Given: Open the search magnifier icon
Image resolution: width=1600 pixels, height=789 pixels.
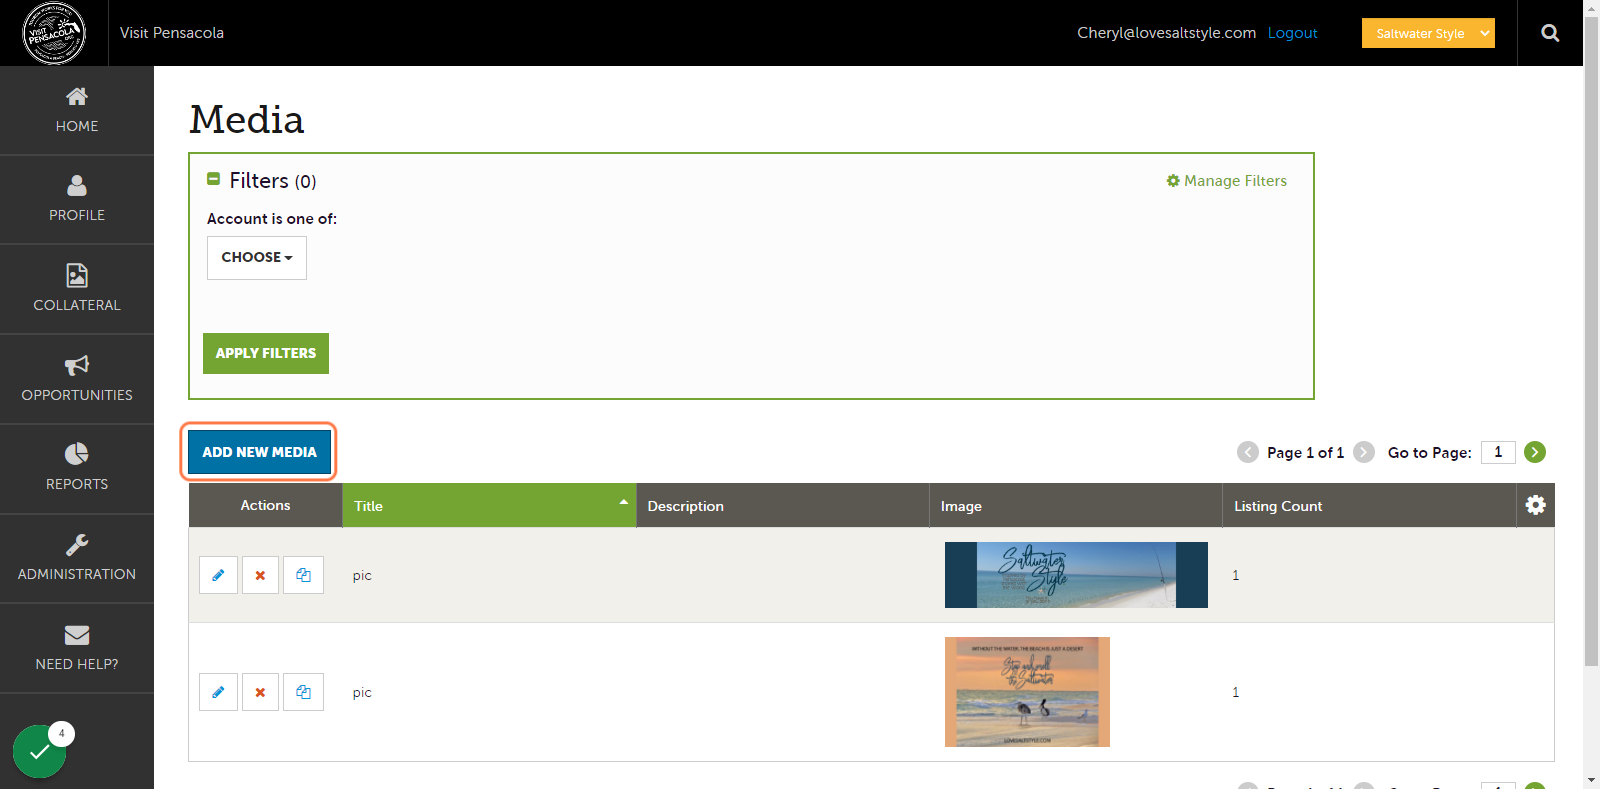Looking at the screenshot, I should [x=1550, y=33].
